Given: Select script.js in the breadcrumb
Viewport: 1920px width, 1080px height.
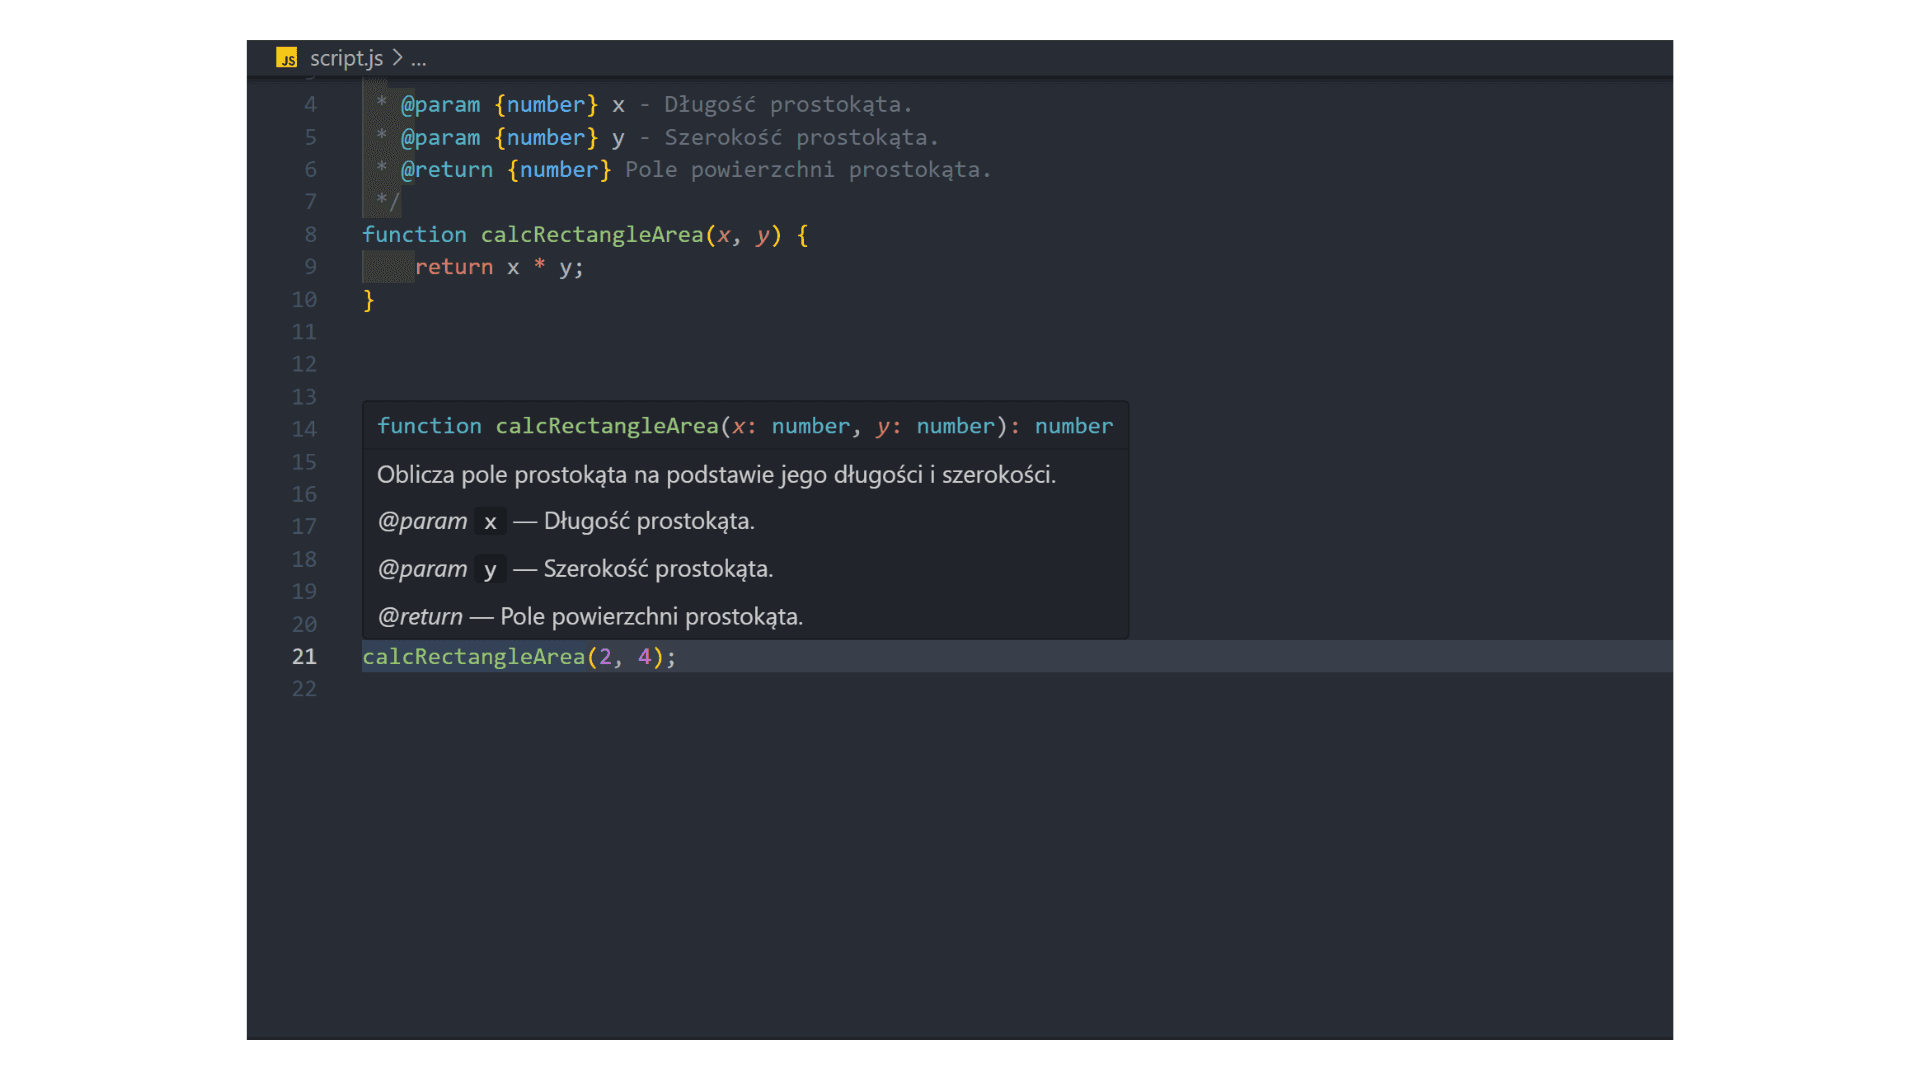Looking at the screenshot, I should pos(346,58).
